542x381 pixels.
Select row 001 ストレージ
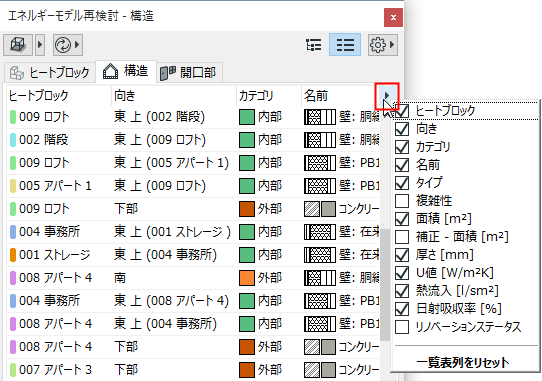pyautogui.click(x=193, y=255)
